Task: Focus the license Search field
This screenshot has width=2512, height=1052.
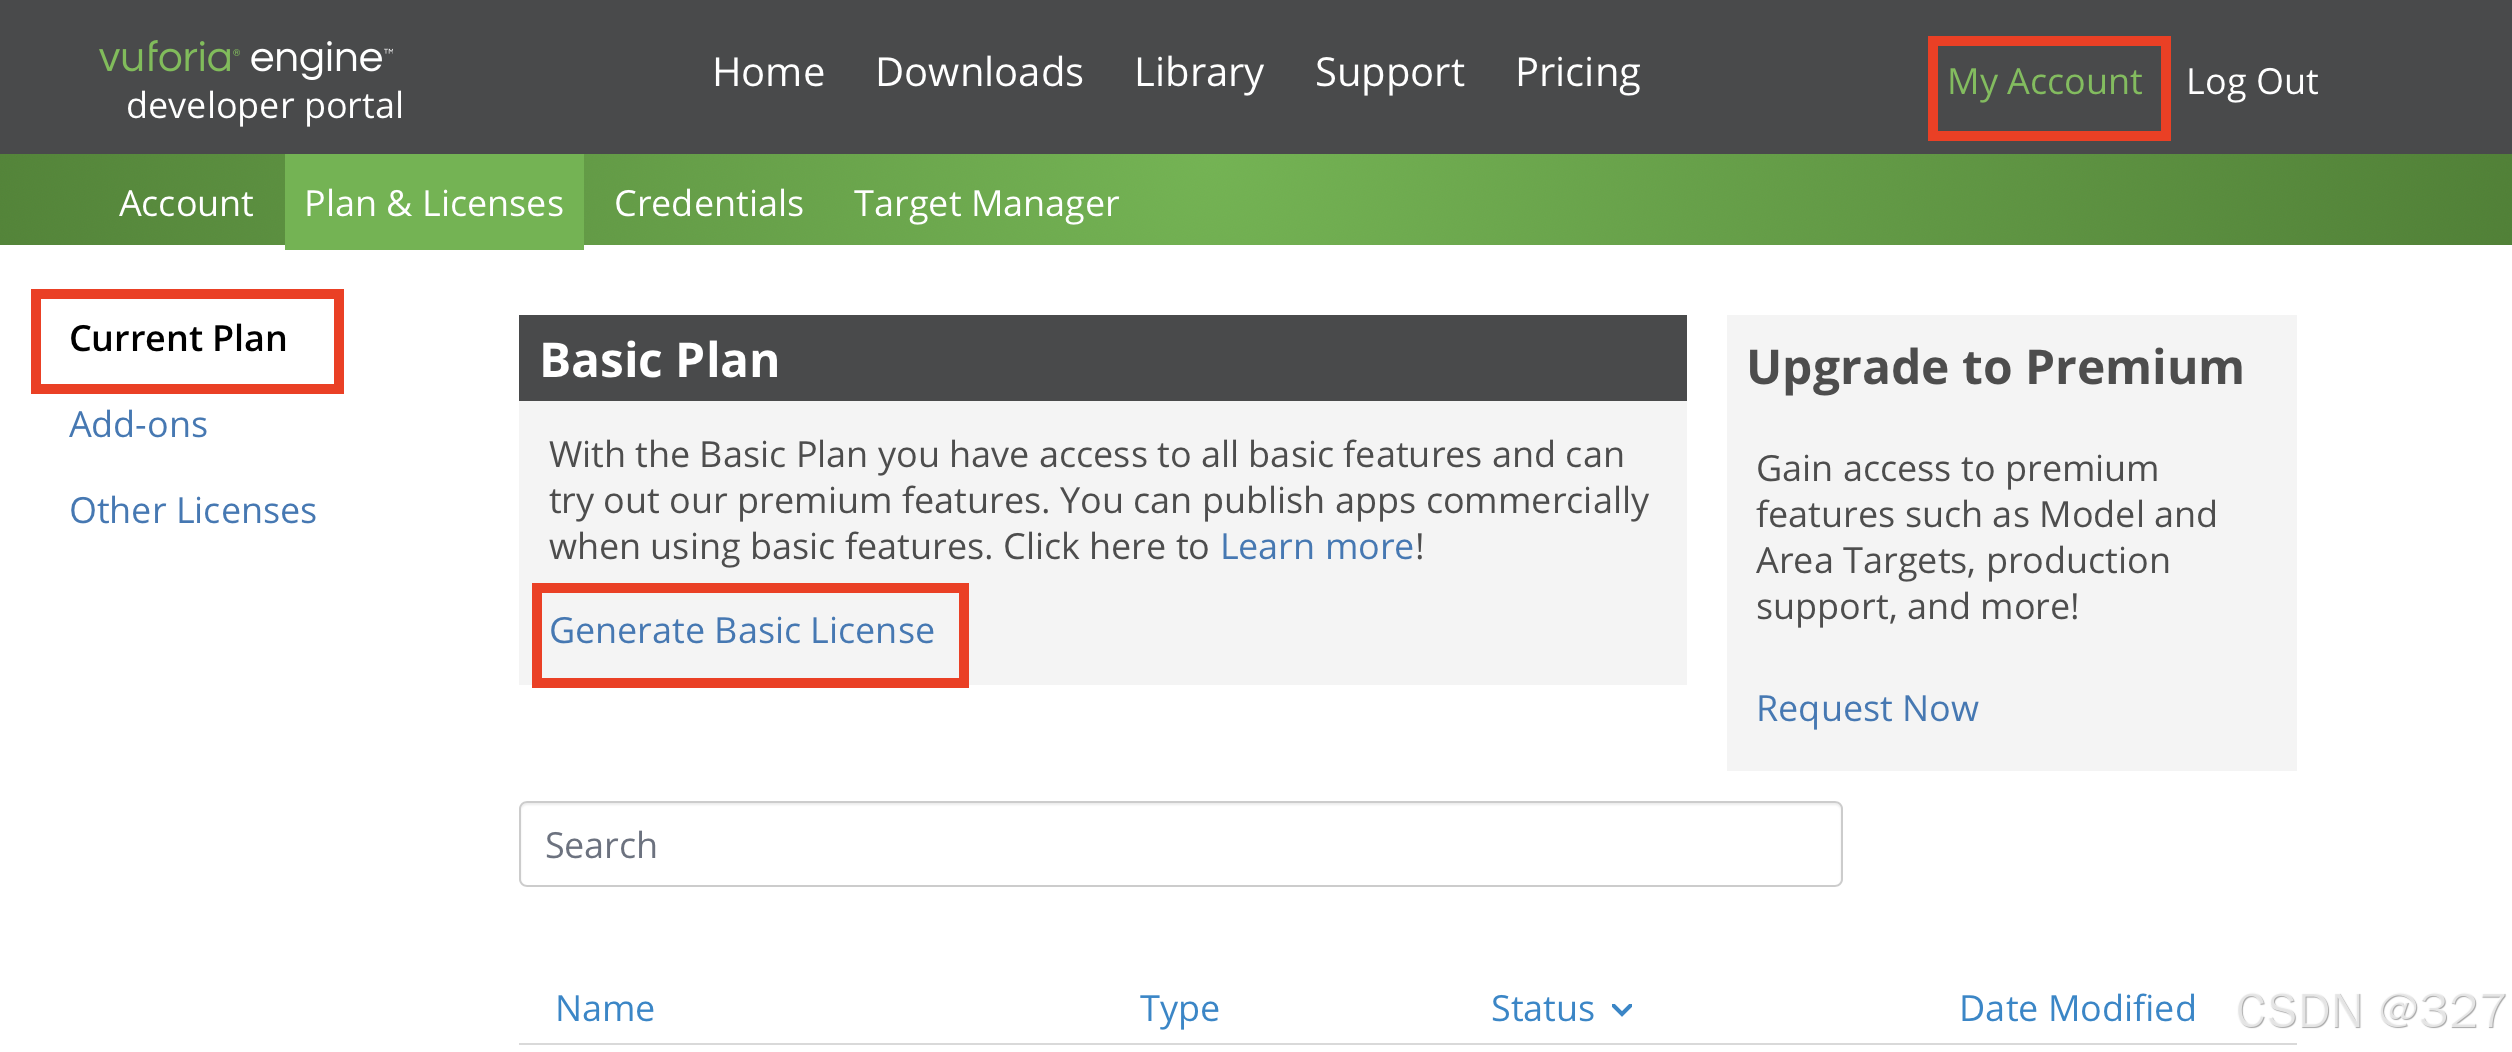Action: pos(1180,844)
